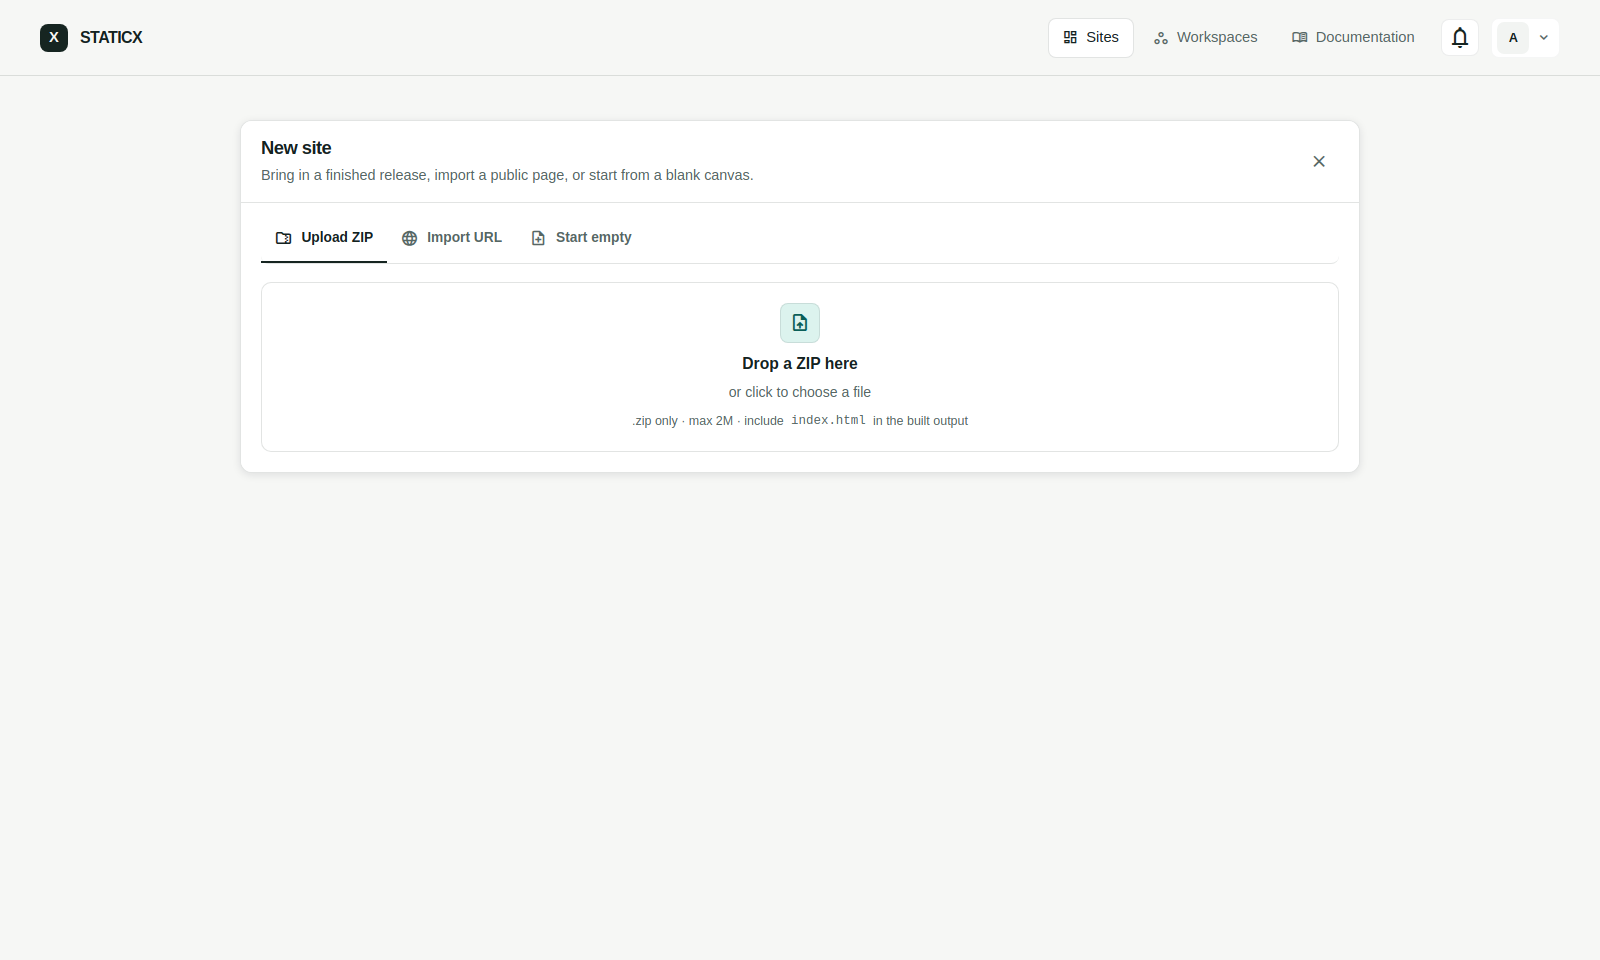Switch to the Start empty tab
Viewport: 1600px width, 960px height.
[x=581, y=238]
